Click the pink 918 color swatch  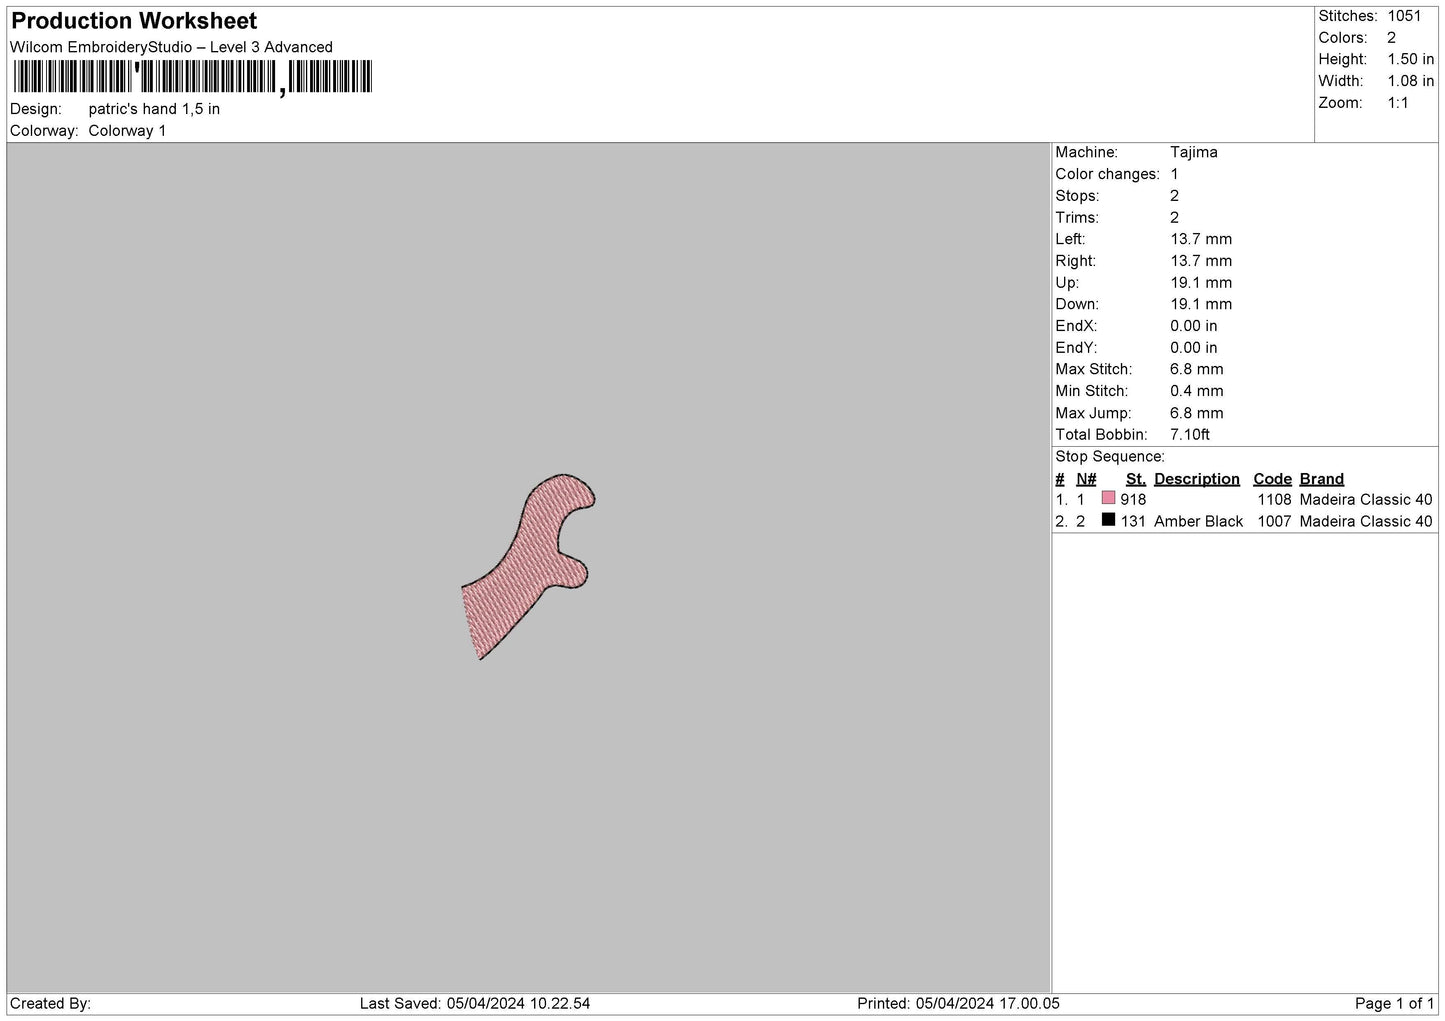click(x=1108, y=498)
